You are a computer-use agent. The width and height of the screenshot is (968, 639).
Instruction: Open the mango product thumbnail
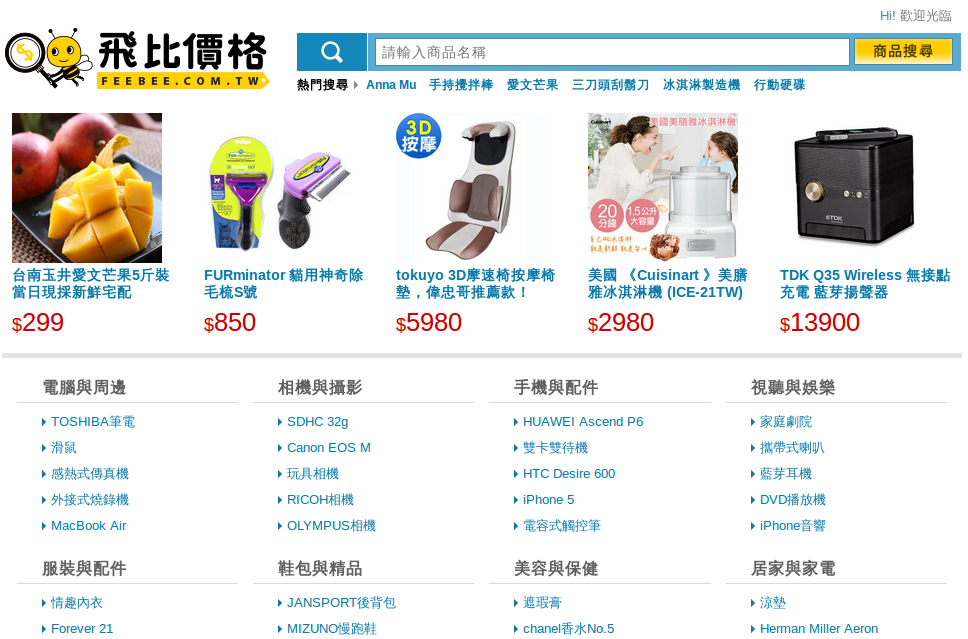tap(87, 188)
